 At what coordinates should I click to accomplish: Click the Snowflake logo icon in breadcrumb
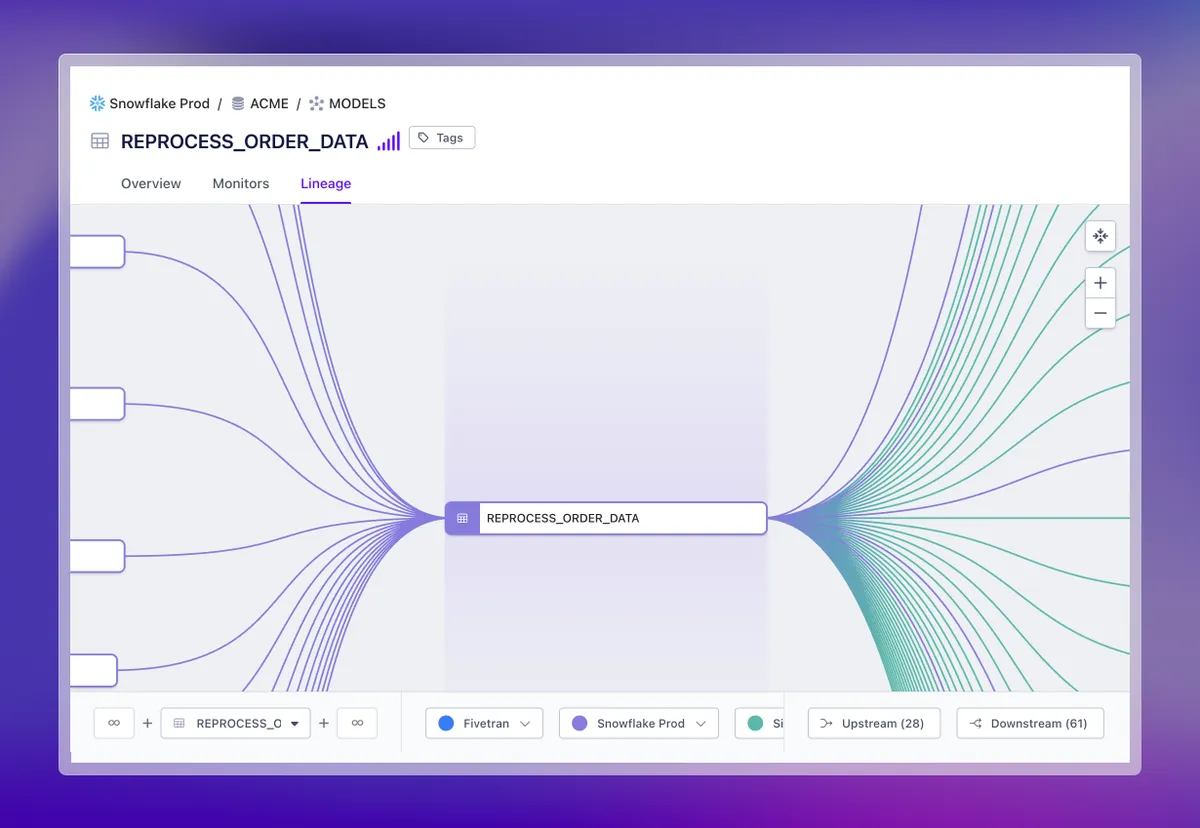pos(97,103)
